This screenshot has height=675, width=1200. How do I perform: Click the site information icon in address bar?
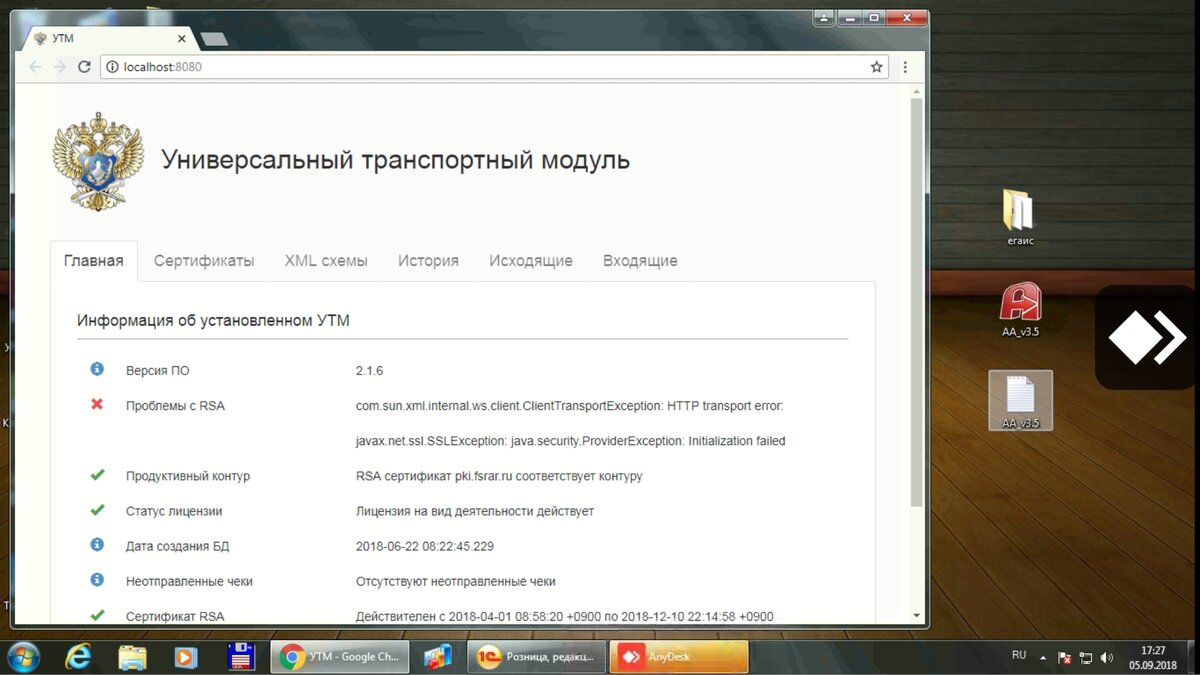[x=112, y=67]
